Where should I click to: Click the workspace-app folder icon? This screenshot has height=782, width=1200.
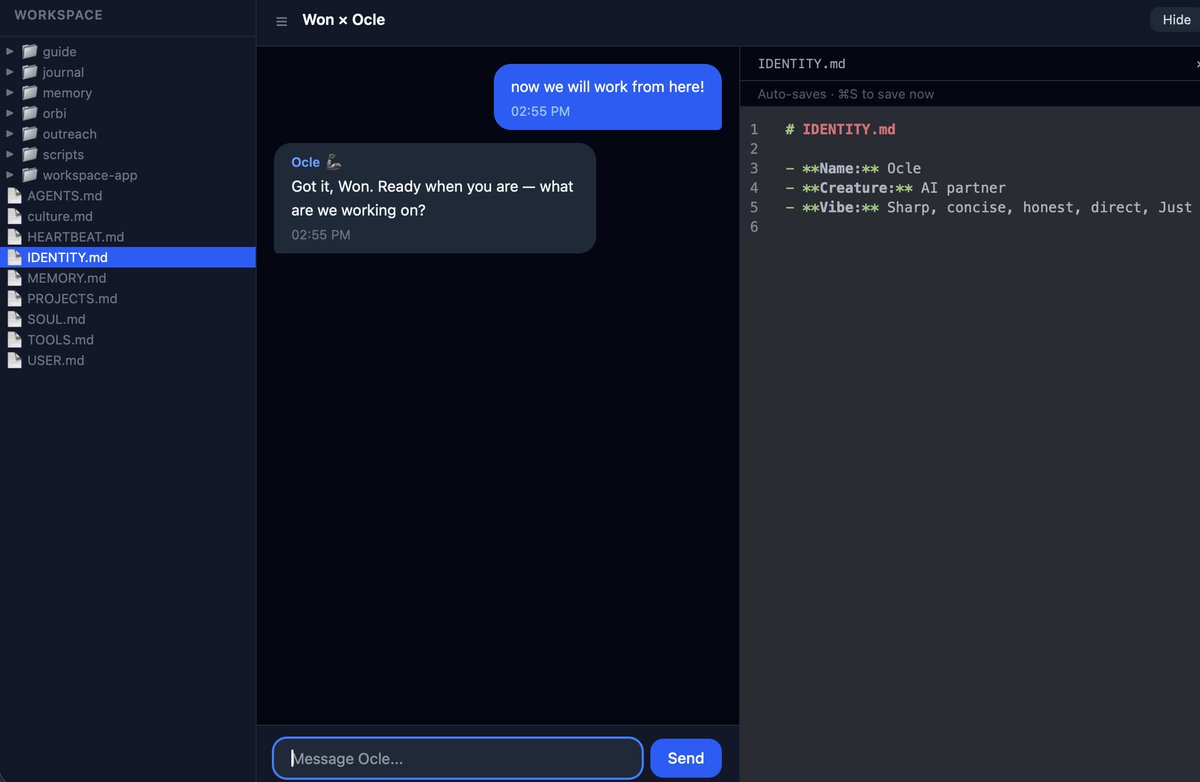coord(29,174)
